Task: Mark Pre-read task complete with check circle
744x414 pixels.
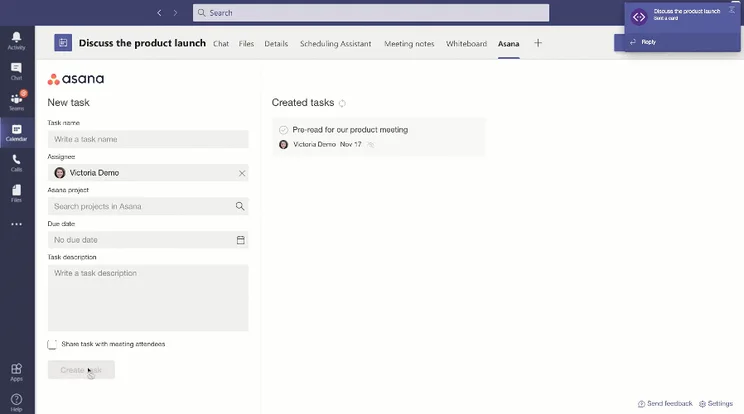Action: click(x=283, y=130)
